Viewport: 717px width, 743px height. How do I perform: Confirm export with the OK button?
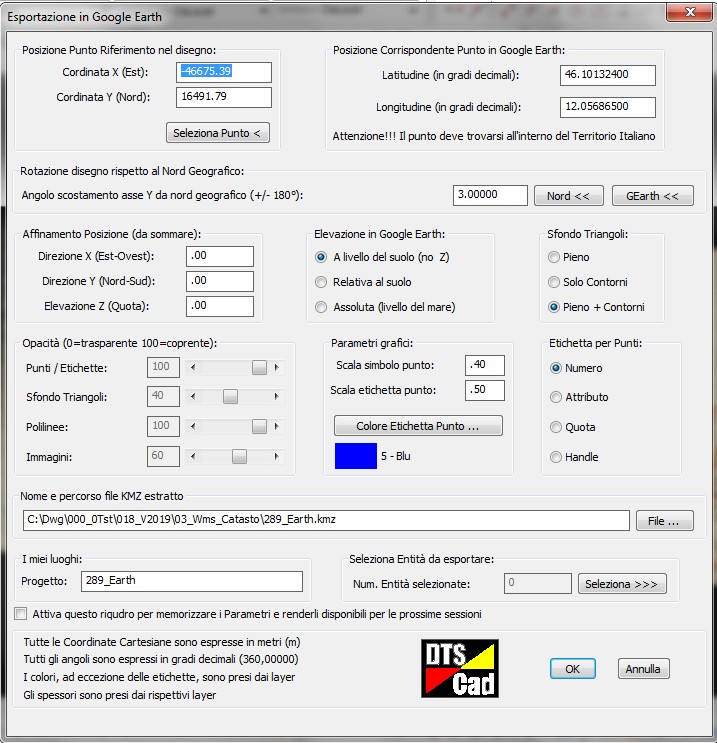coord(572,669)
